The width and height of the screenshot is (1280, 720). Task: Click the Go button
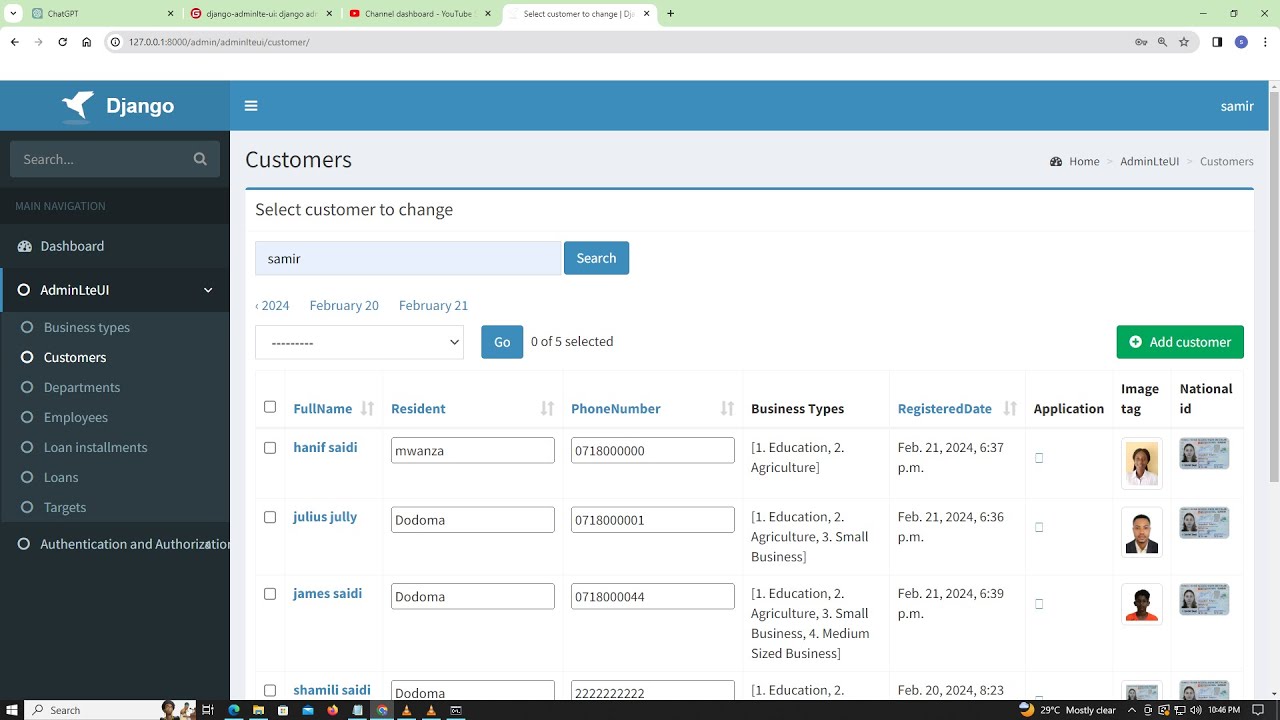[x=502, y=342]
